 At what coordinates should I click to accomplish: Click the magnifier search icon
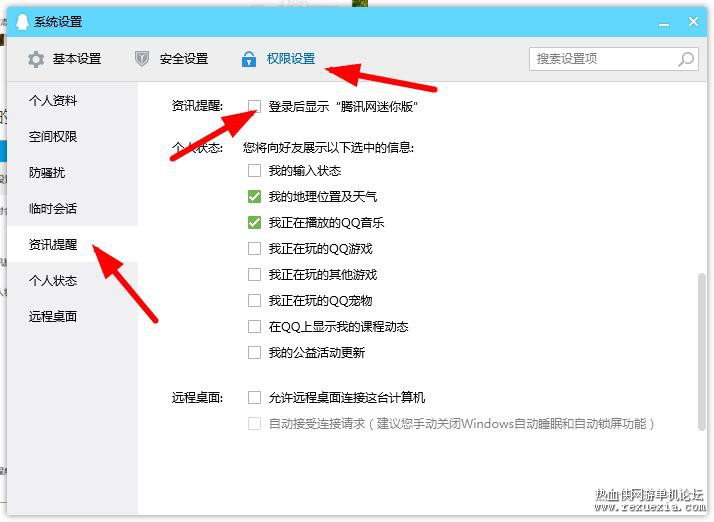686,59
